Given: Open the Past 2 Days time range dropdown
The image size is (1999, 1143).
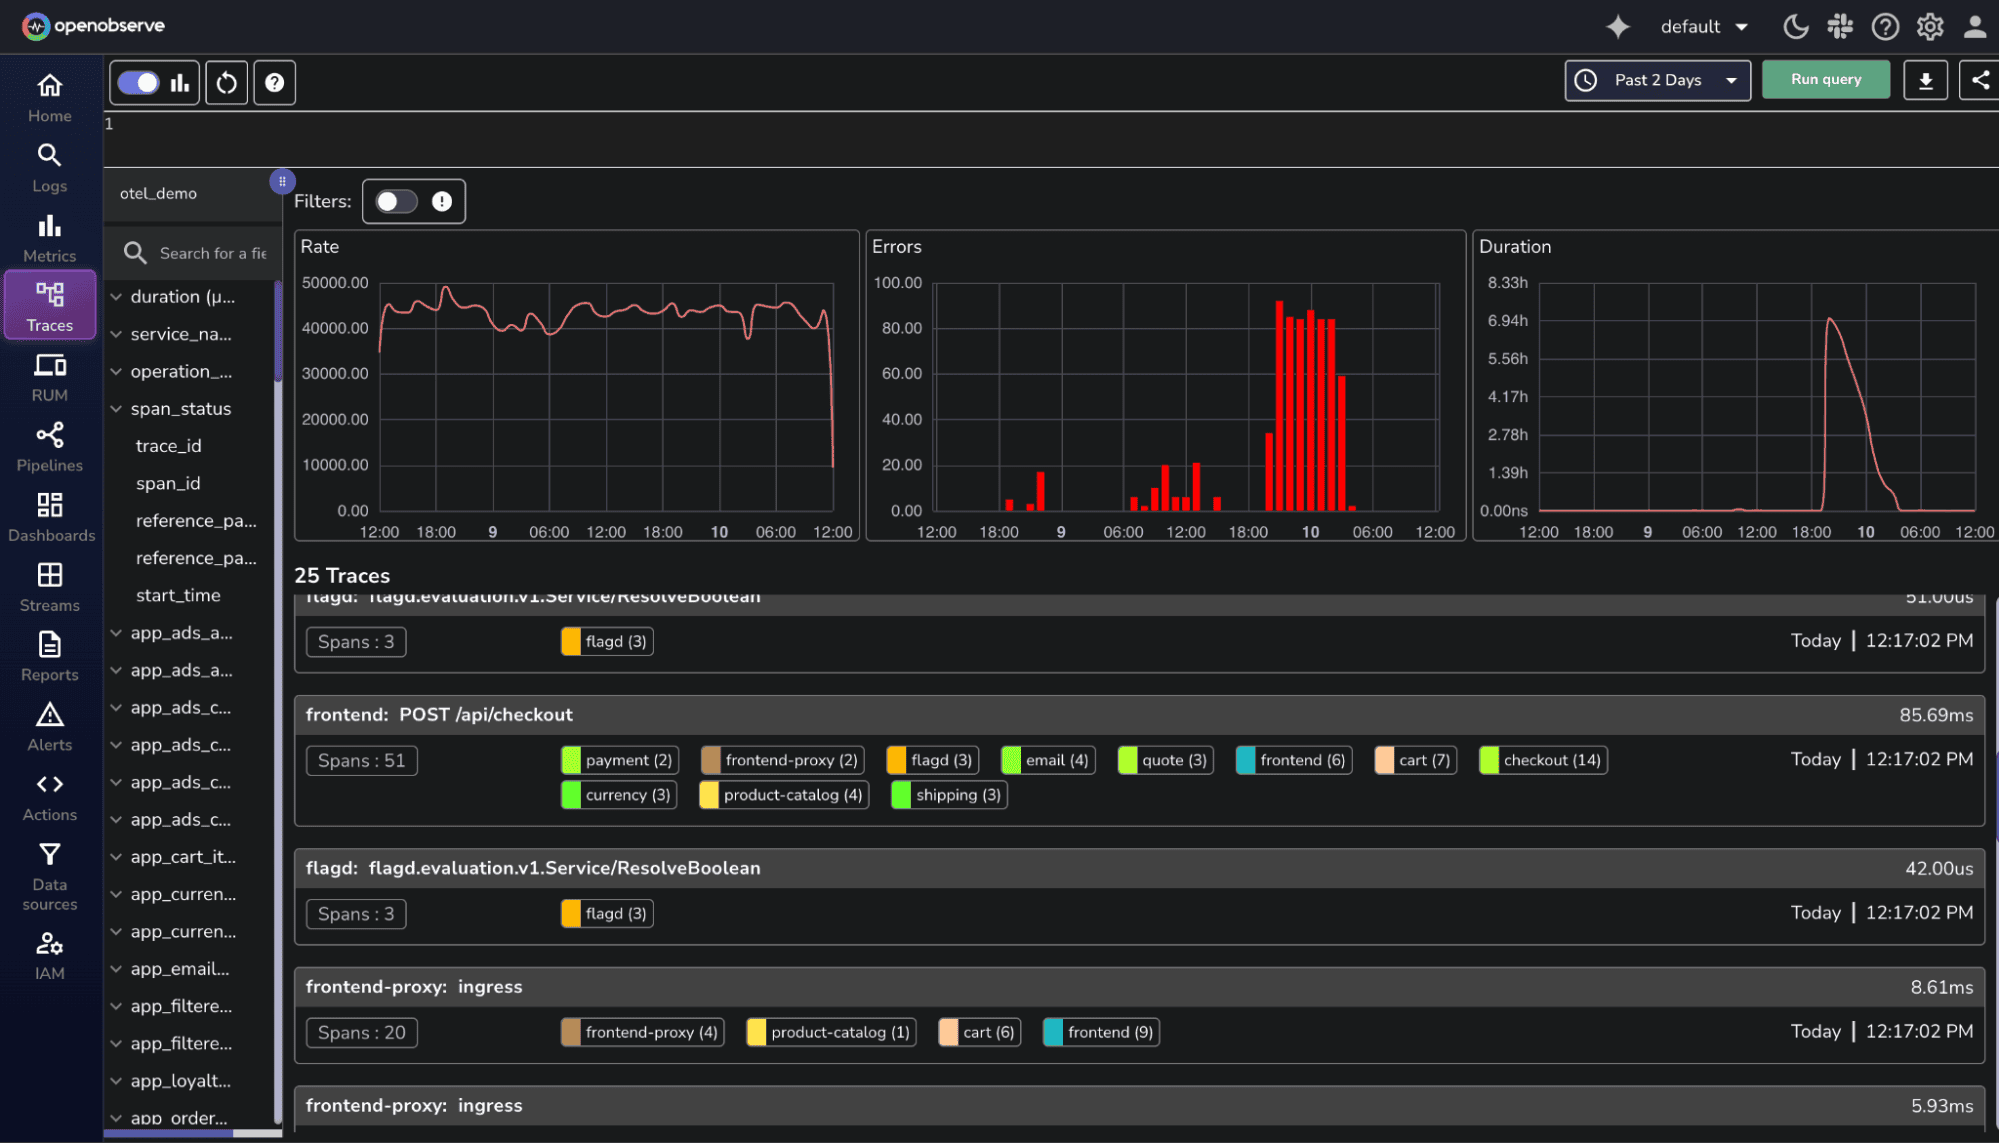Looking at the screenshot, I should tap(1656, 80).
